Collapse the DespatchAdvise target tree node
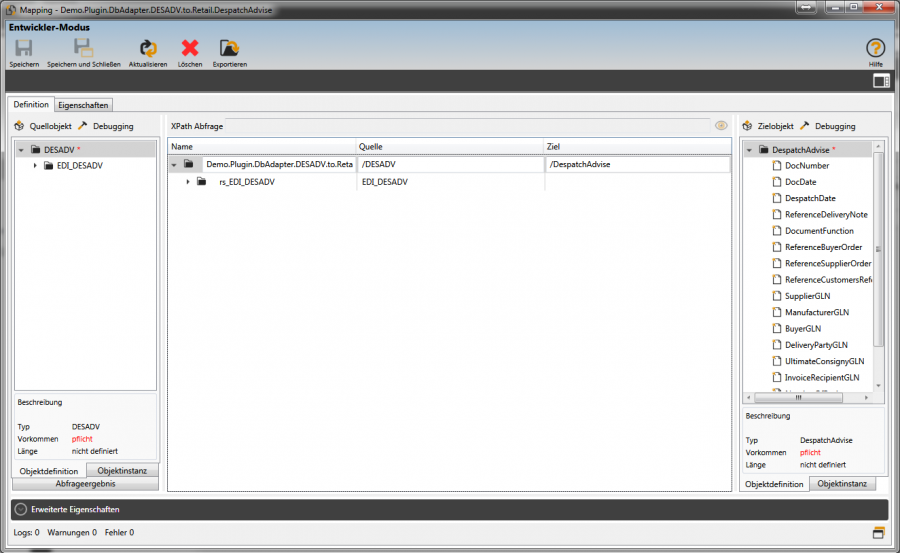This screenshot has height=553, width=900. 749,150
